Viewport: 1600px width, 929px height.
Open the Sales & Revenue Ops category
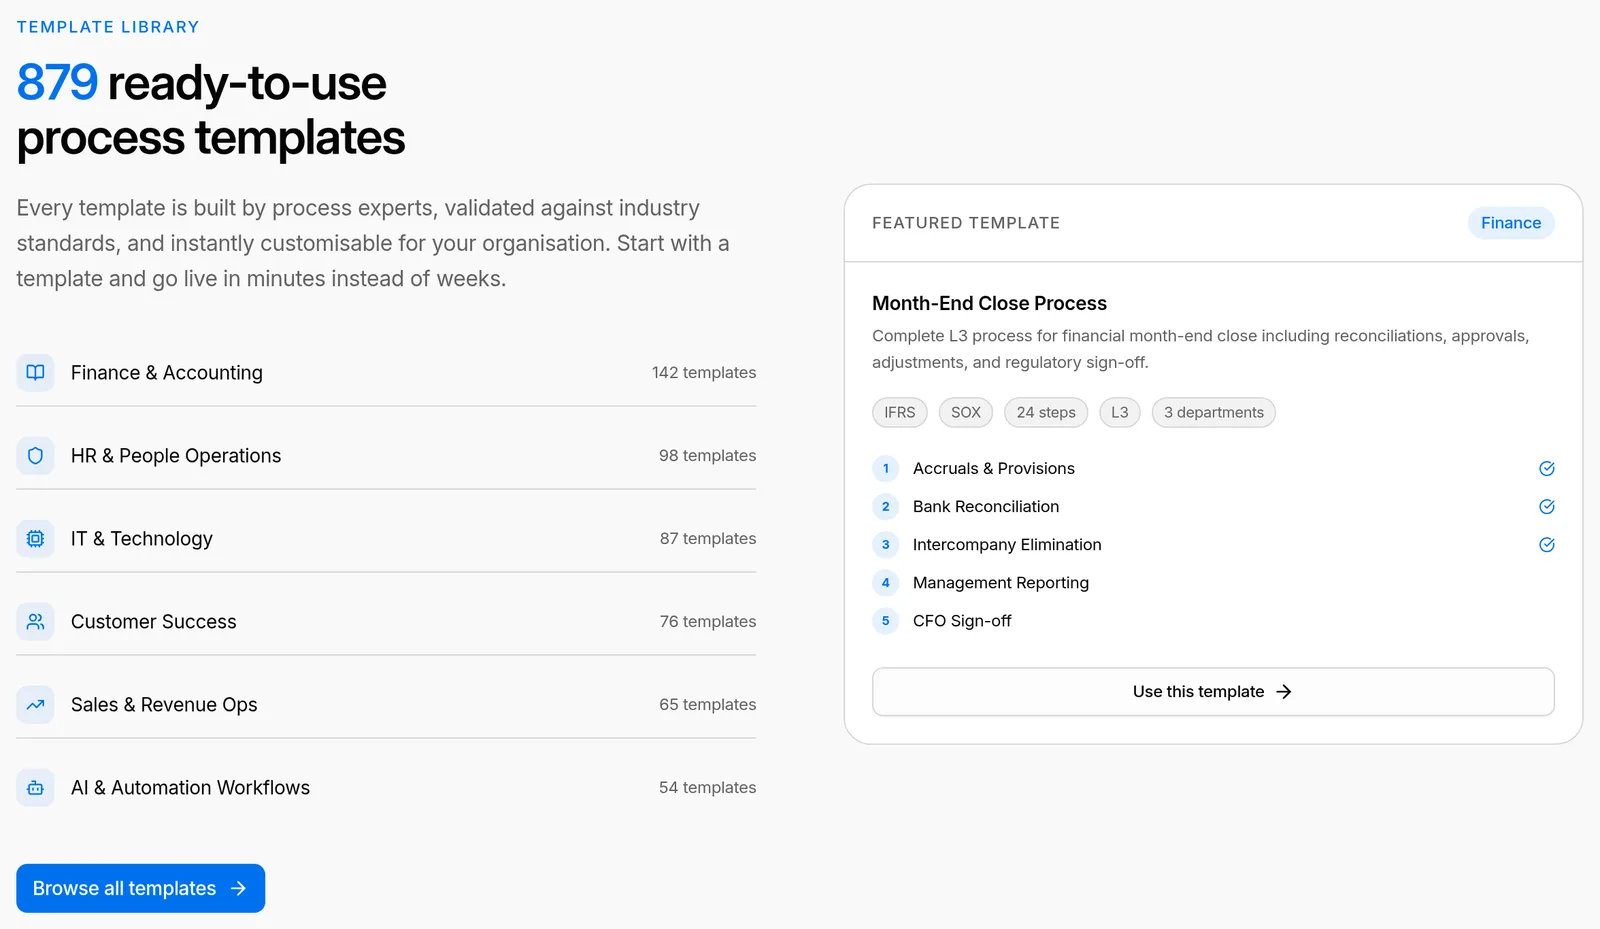click(386, 704)
